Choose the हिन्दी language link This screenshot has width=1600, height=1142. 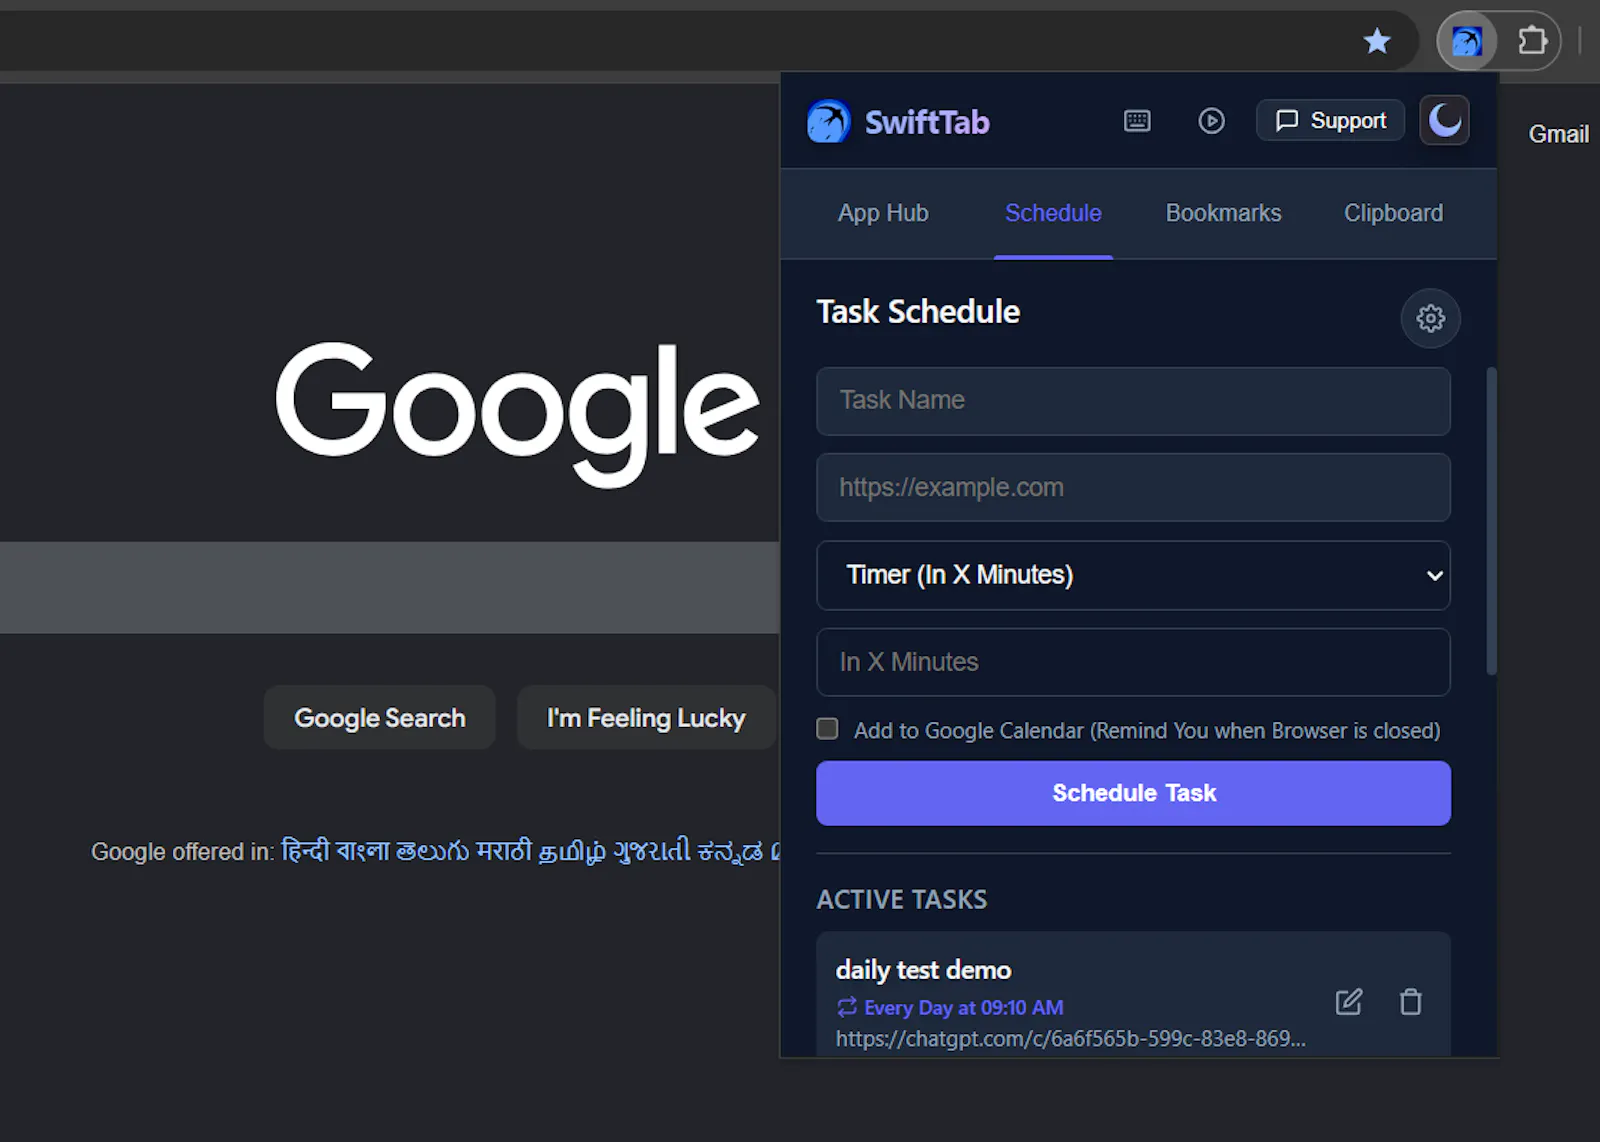click(x=305, y=851)
